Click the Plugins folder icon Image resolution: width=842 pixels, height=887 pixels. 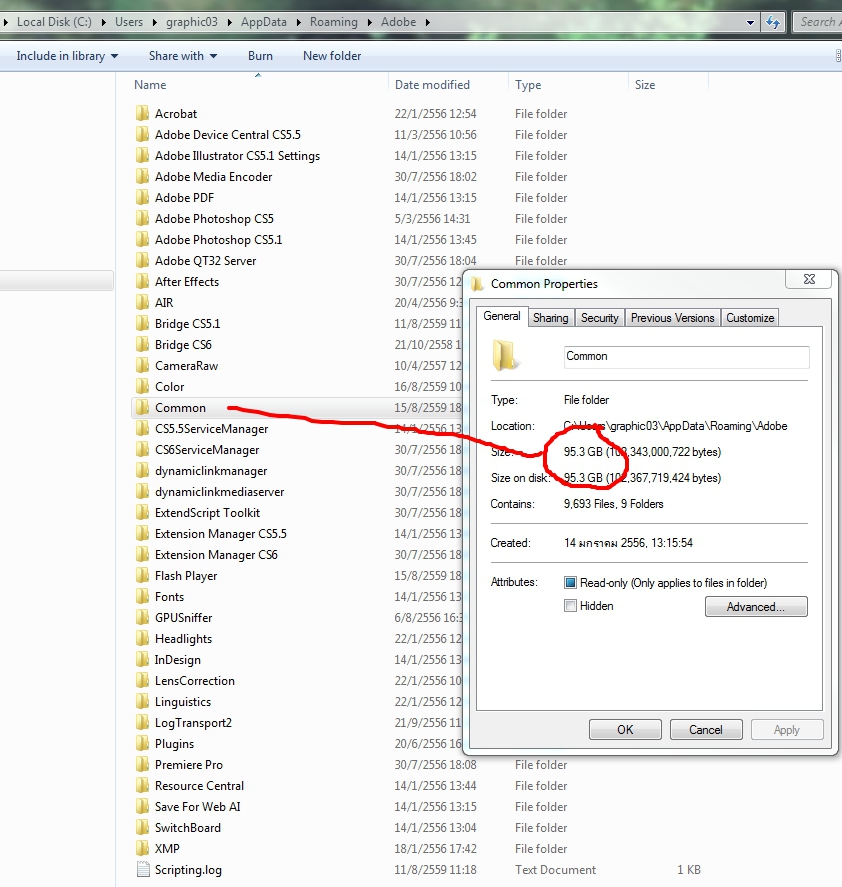pyautogui.click(x=143, y=743)
